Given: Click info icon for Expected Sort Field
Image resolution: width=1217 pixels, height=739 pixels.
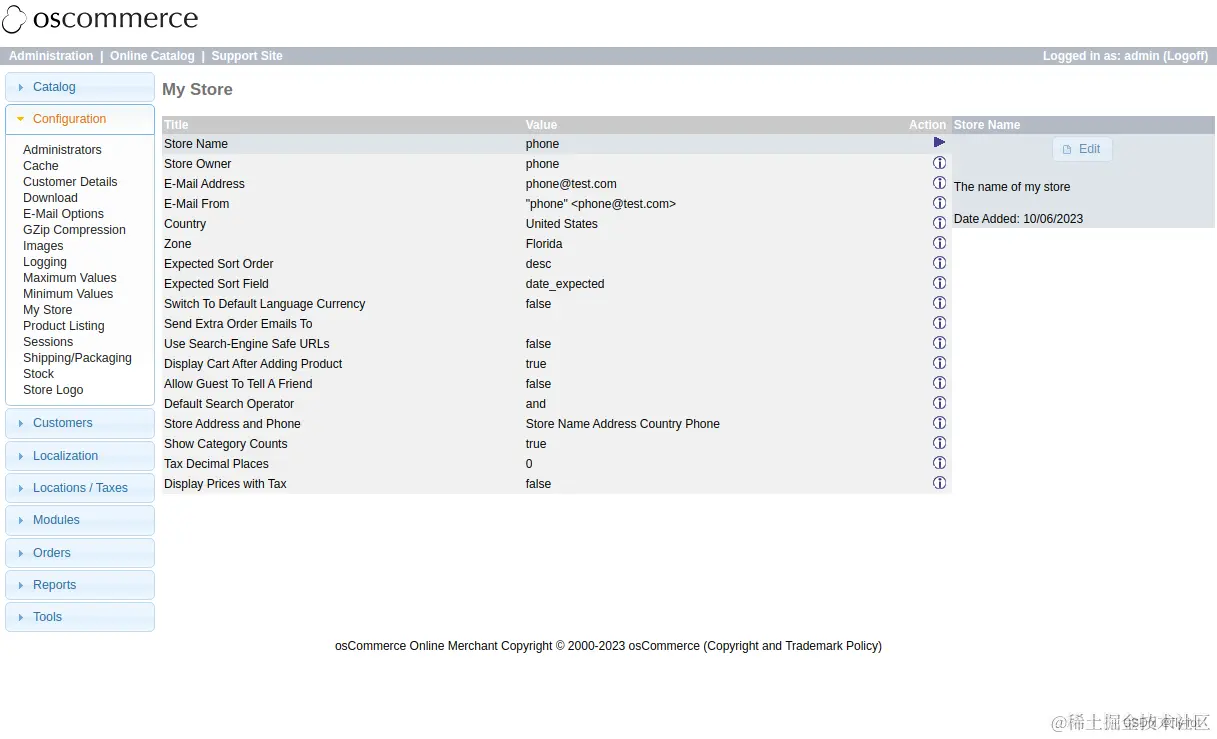Looking at the screenshot, I should [939, 283].
